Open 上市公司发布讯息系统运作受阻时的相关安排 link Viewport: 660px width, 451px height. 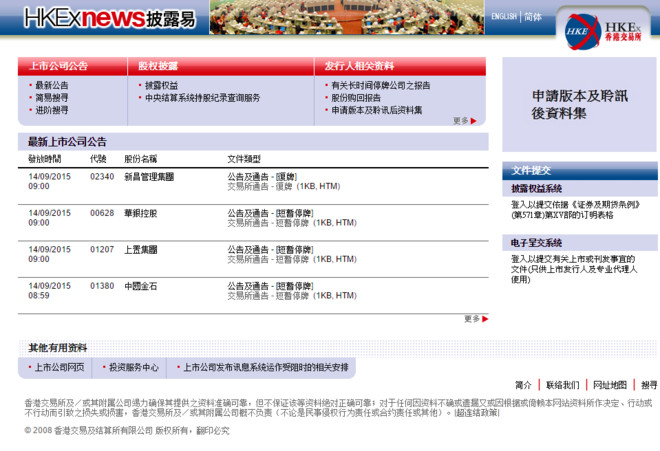pos(266,367)
